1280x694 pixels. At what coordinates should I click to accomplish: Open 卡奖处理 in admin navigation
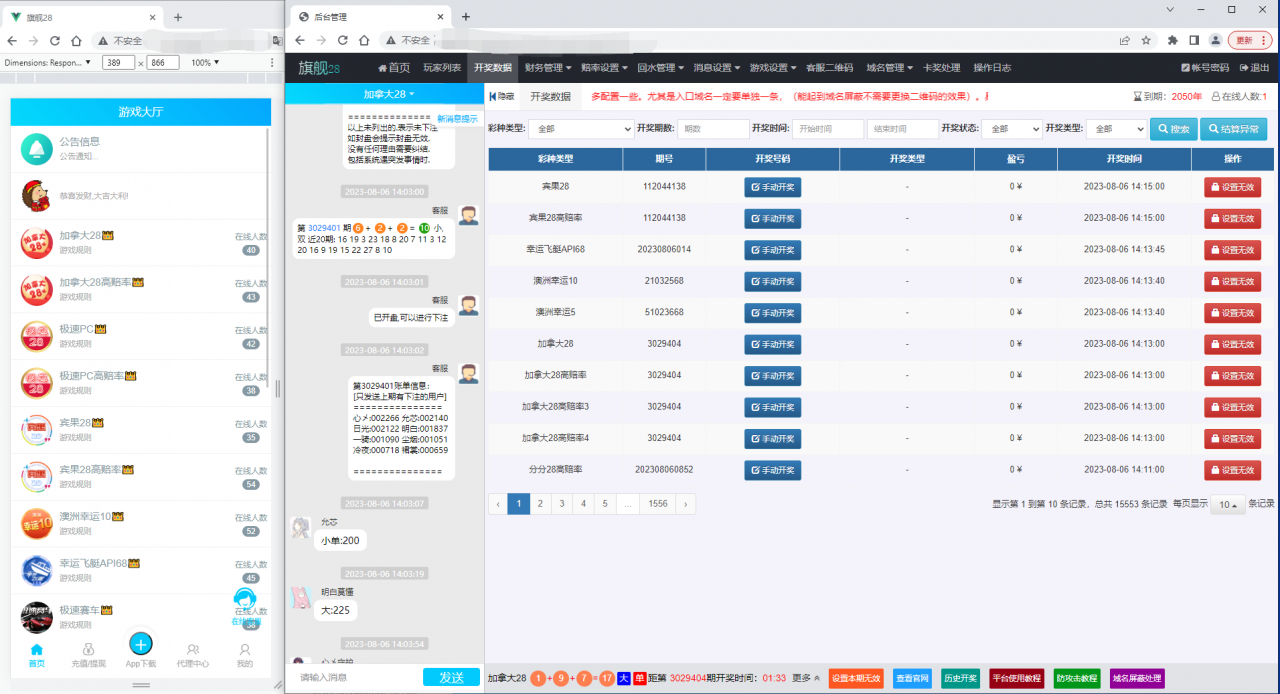coord(941,68)
